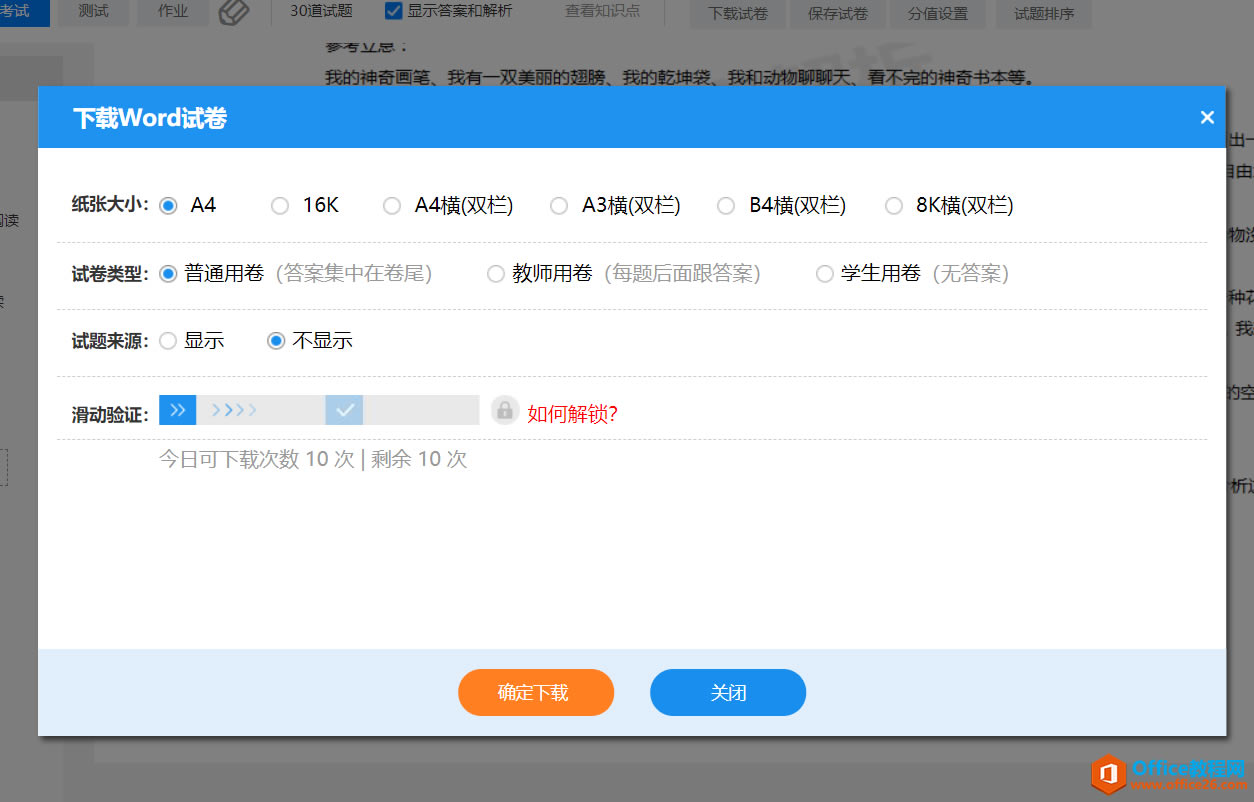Select 教师用卷 exam type
This screenshot has width=1254, height=802.
[x=495, y=274]
